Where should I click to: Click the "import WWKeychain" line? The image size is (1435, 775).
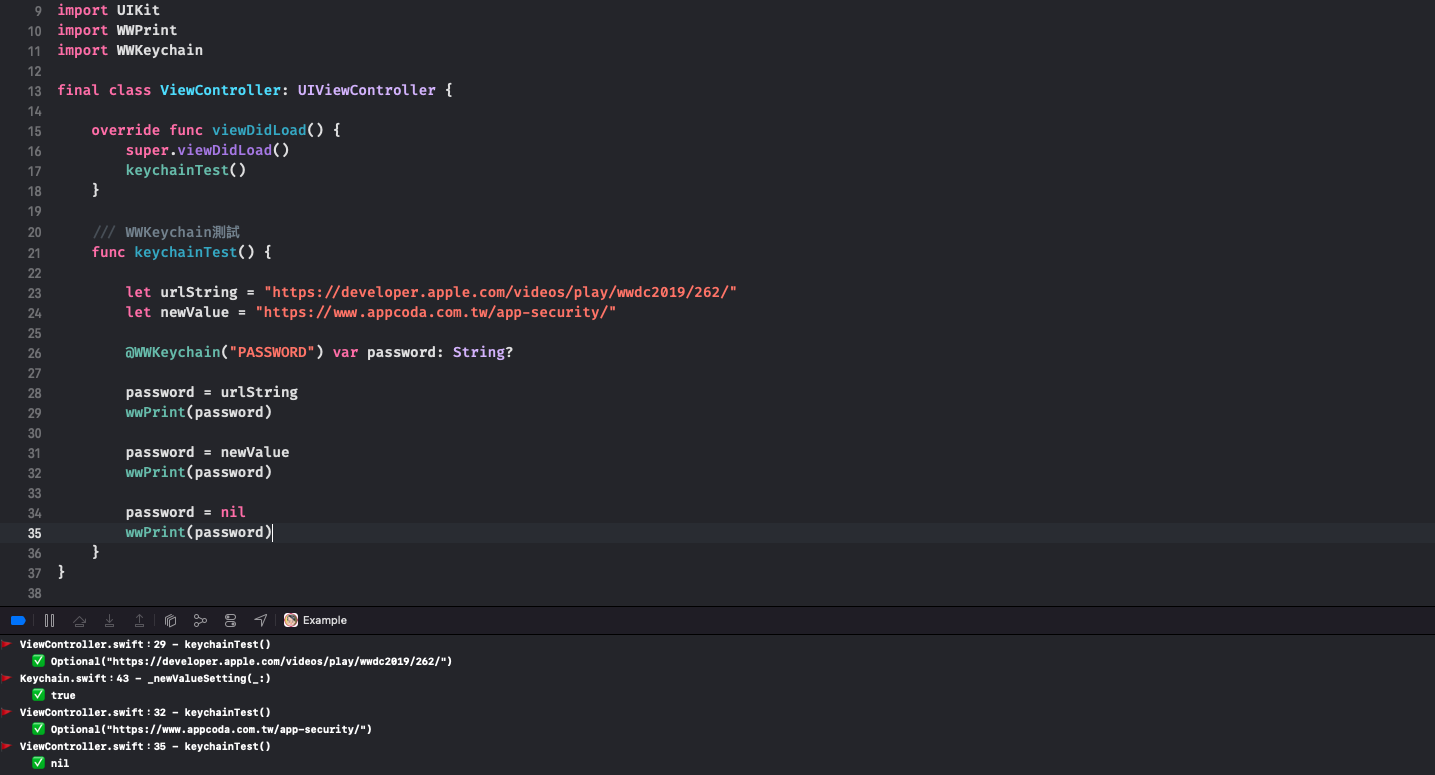130,50
